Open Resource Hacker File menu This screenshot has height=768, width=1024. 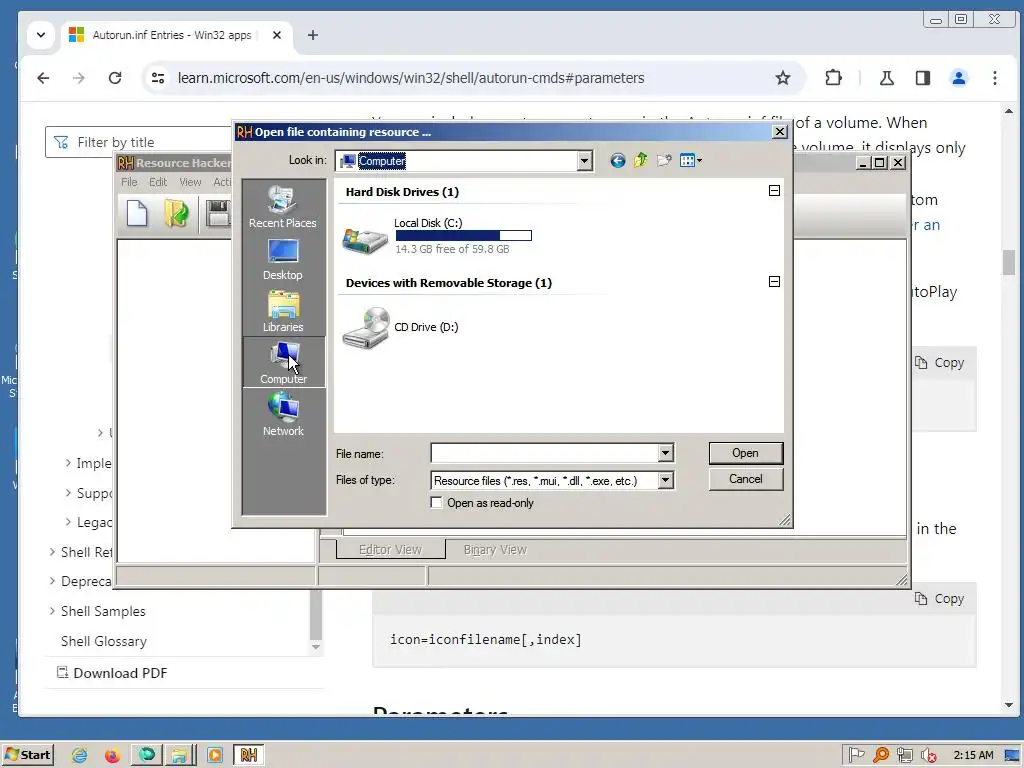point(129,182)
